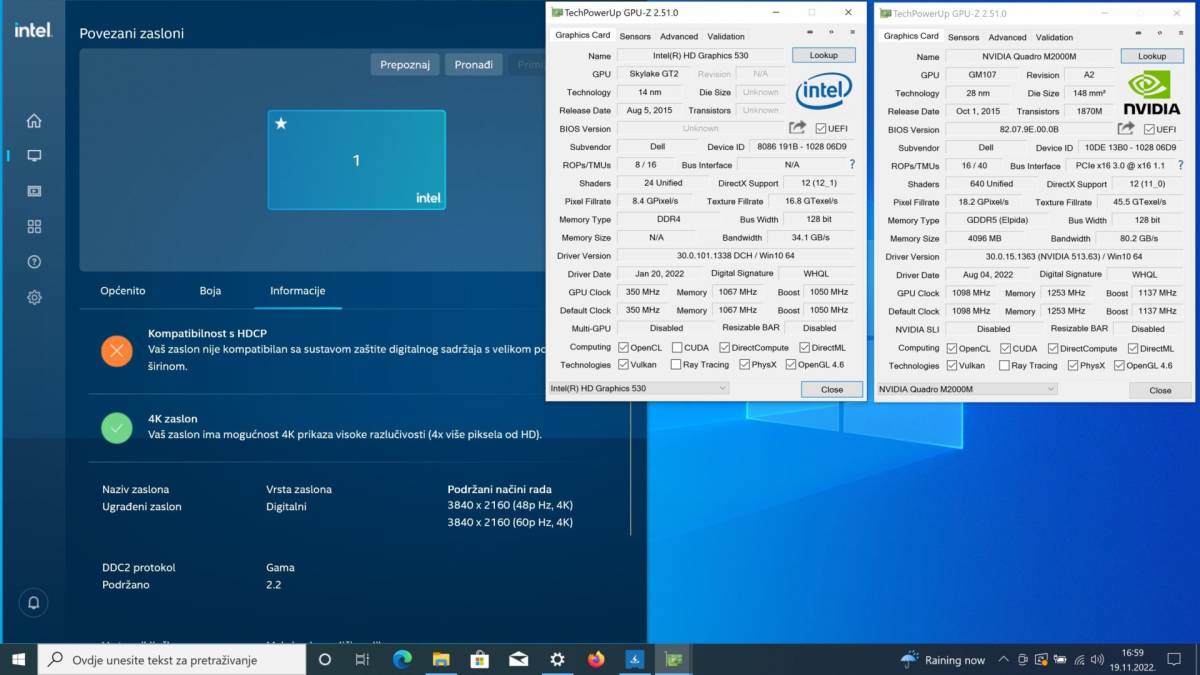Open the notifications bell in Intel sidebar
The height and width of the screenshot is (675, 1200).
[34, 603]
